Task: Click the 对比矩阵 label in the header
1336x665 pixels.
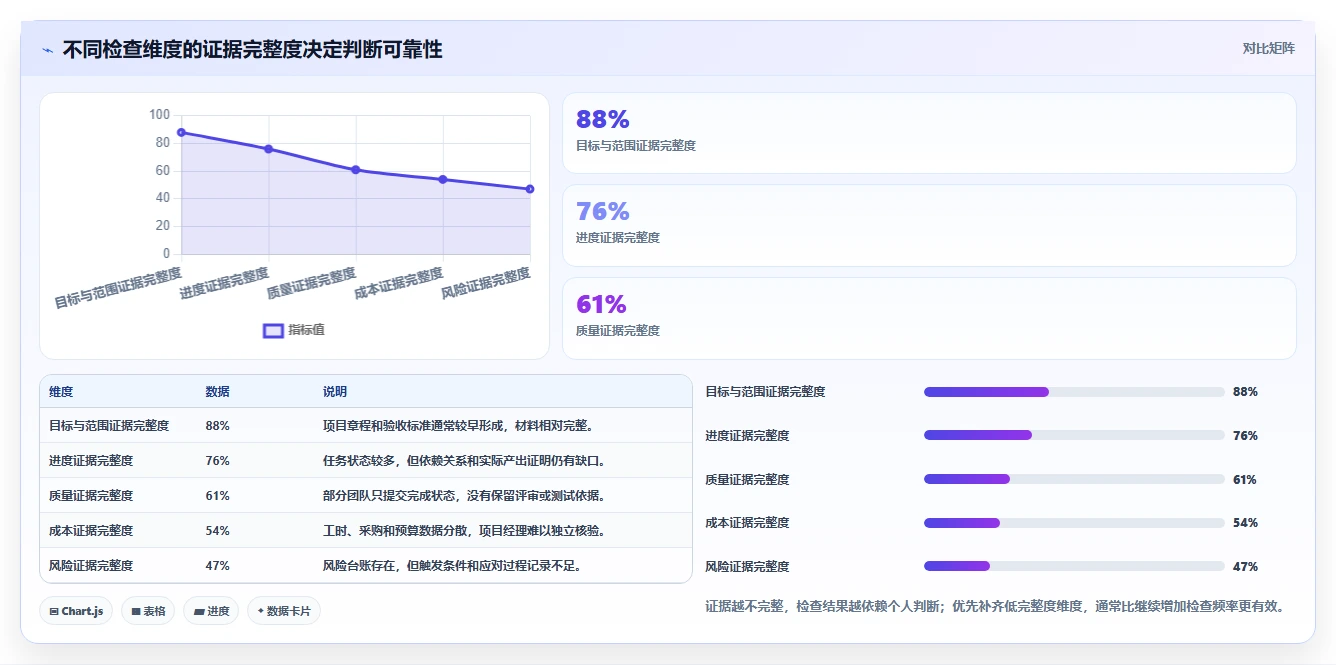Action: 1268,49
